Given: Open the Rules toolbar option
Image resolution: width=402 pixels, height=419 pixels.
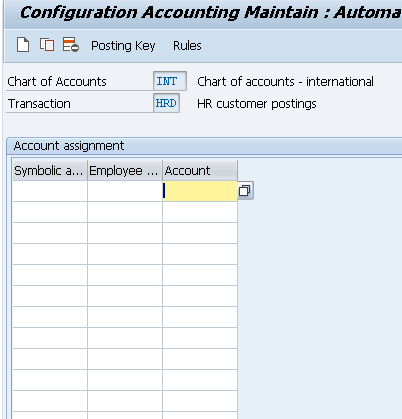Looking at the screenshot, I should [x=187, y=46].
